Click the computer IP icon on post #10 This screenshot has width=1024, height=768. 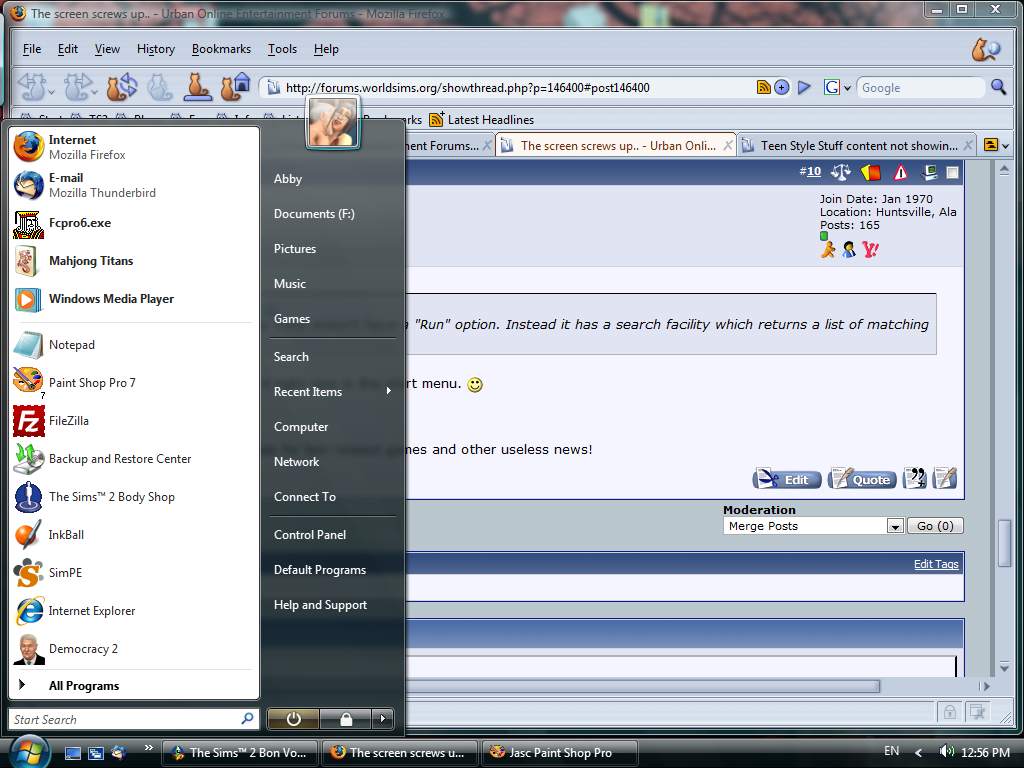click(x=930, y=172)
